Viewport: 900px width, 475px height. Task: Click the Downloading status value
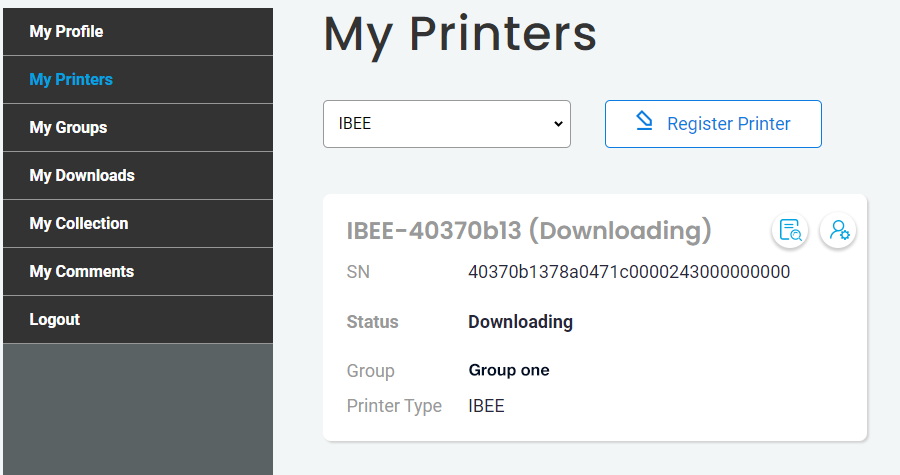click(x=520, y=322)
